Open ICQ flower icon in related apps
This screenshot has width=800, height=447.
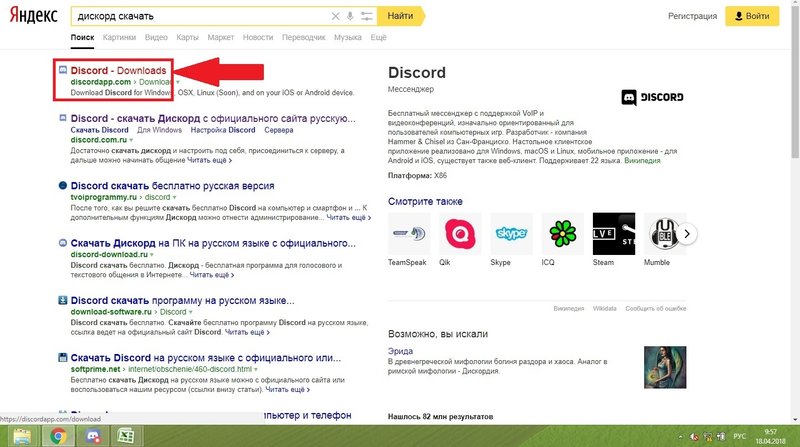click(x=562, y=234)
